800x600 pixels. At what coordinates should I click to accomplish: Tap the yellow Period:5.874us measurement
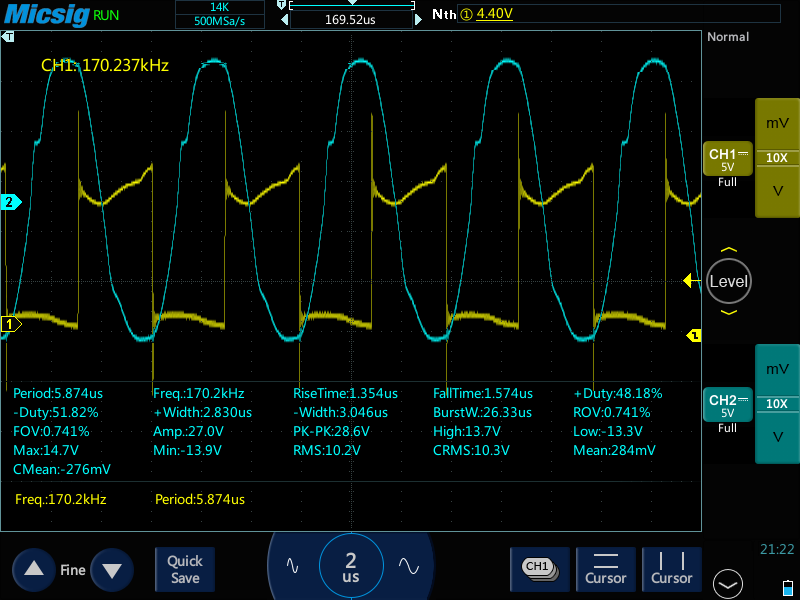pyautogui.click(x=200, y=499)
